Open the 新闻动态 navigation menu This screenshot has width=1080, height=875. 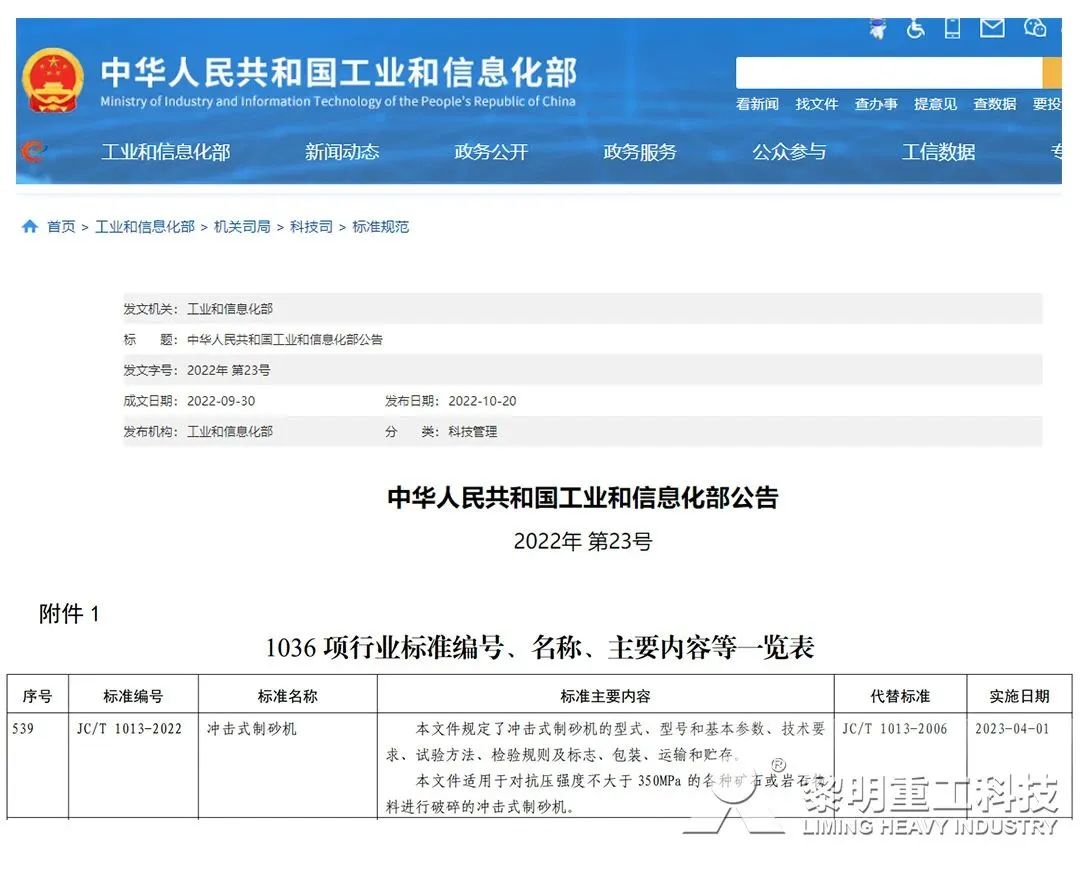tap(342, 152)
